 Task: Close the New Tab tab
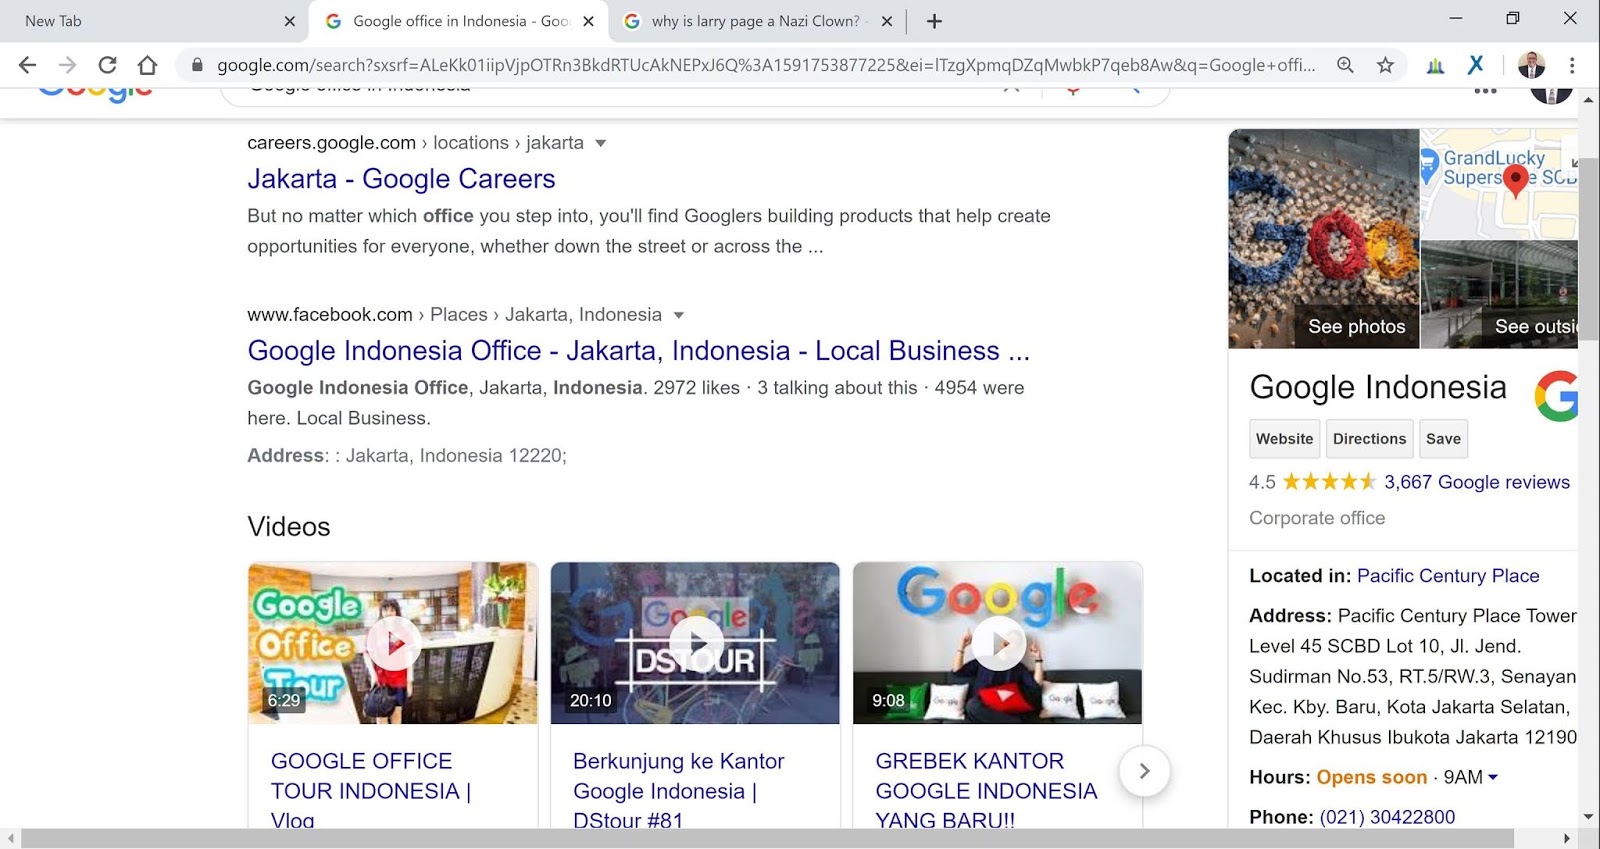click(x=290, y=21)
